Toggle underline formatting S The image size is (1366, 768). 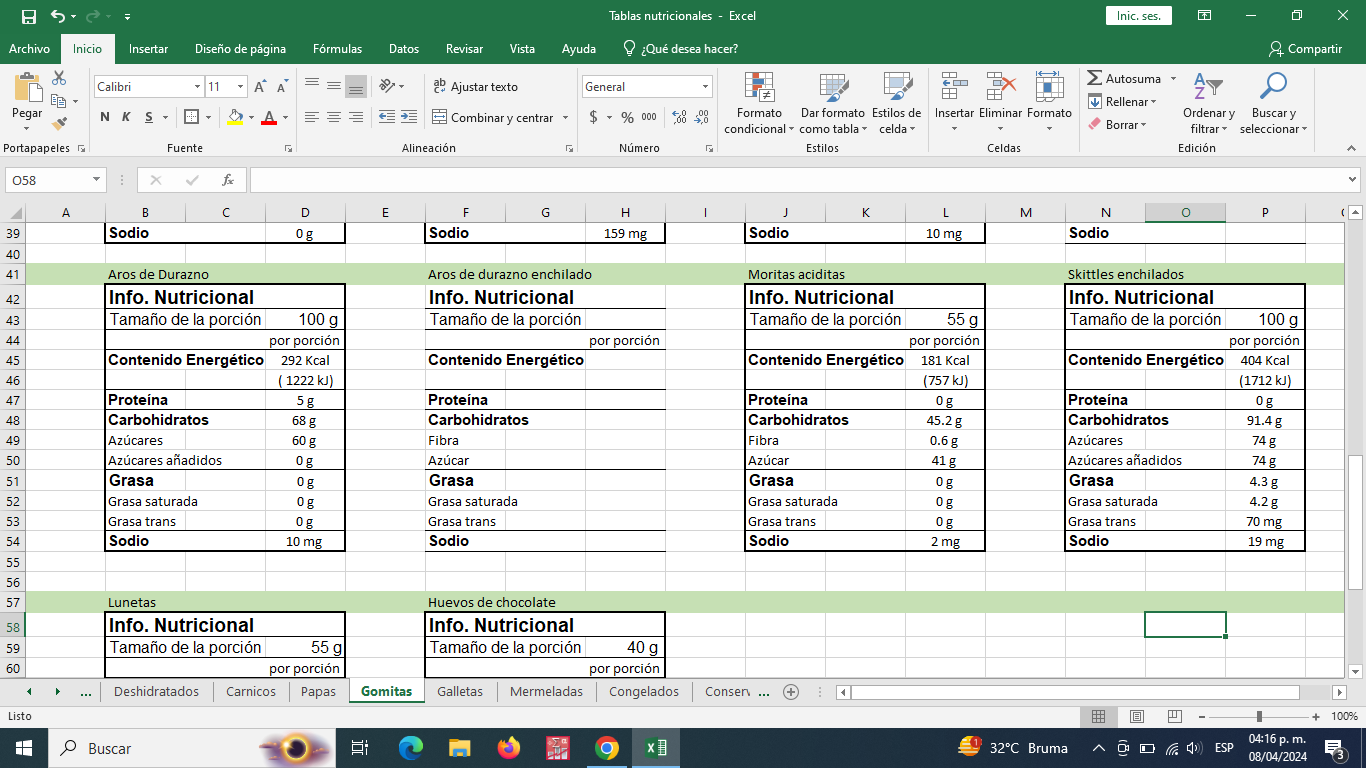point(149,117)
